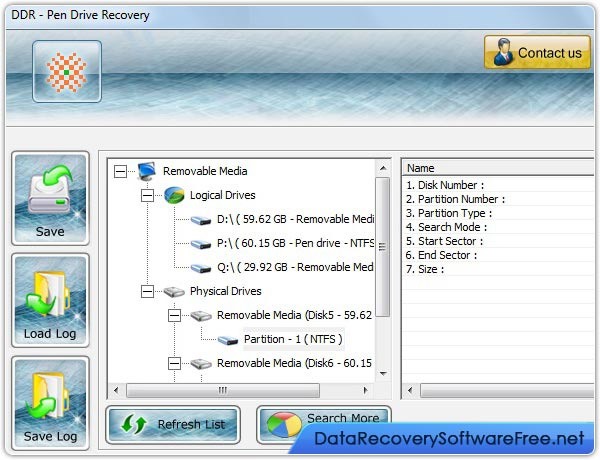The image size is (600, 460).
Task: Click the Save button with drive icon
Action: coord(50,198)
